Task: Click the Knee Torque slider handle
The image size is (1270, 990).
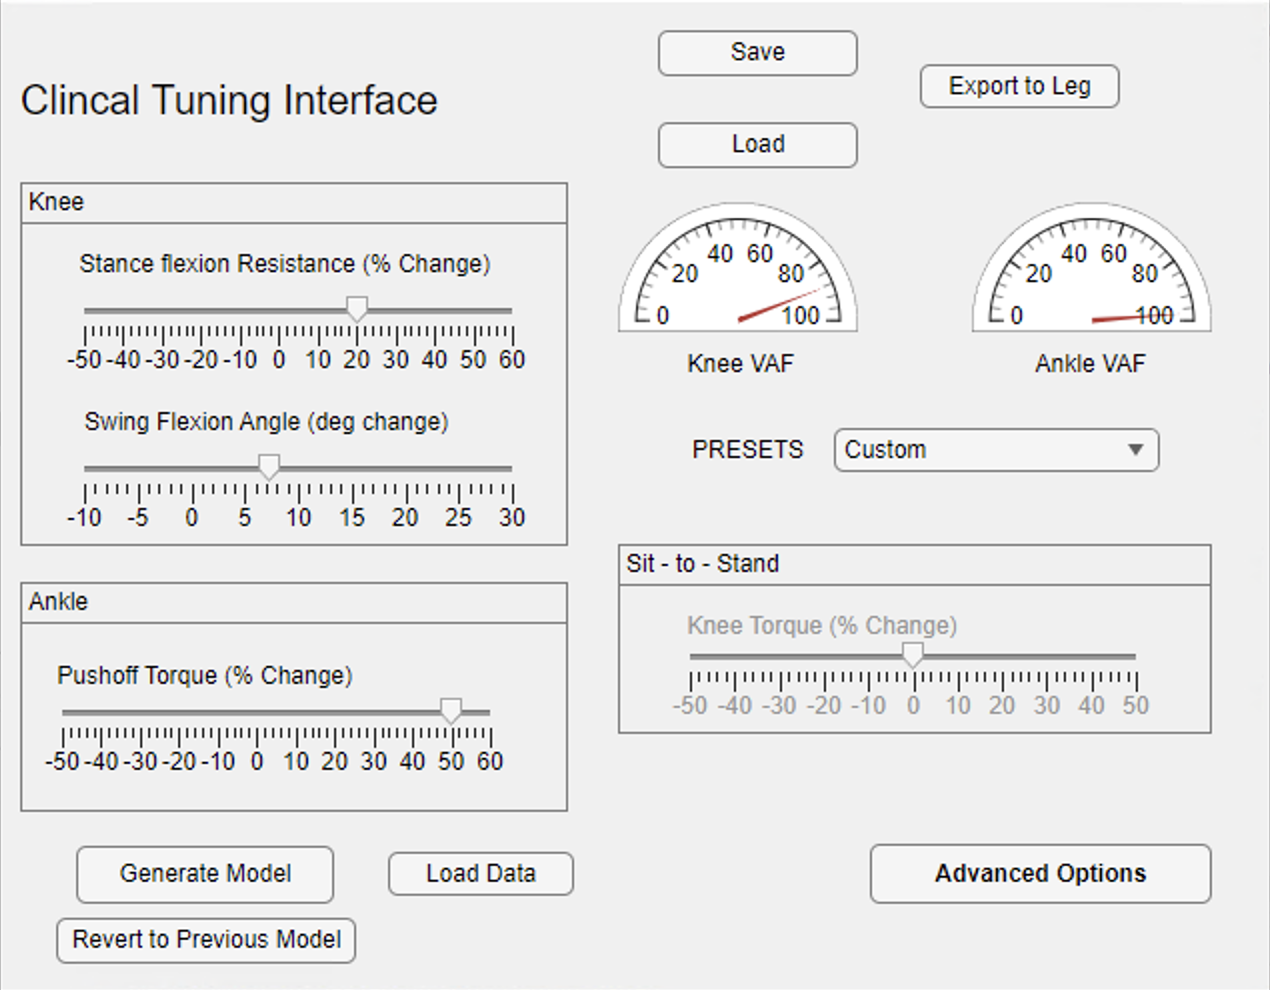Action: [912, 654]
